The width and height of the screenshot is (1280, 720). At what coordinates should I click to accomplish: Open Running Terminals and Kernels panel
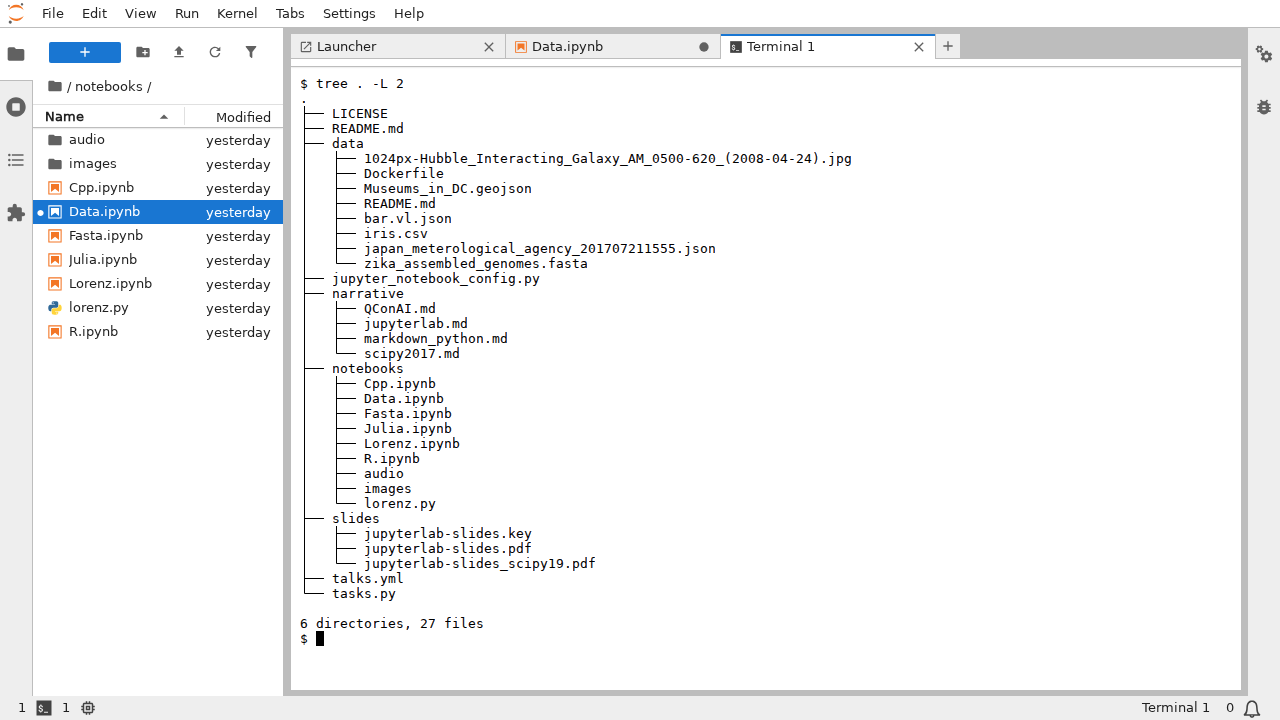click(x=16, y=107)
